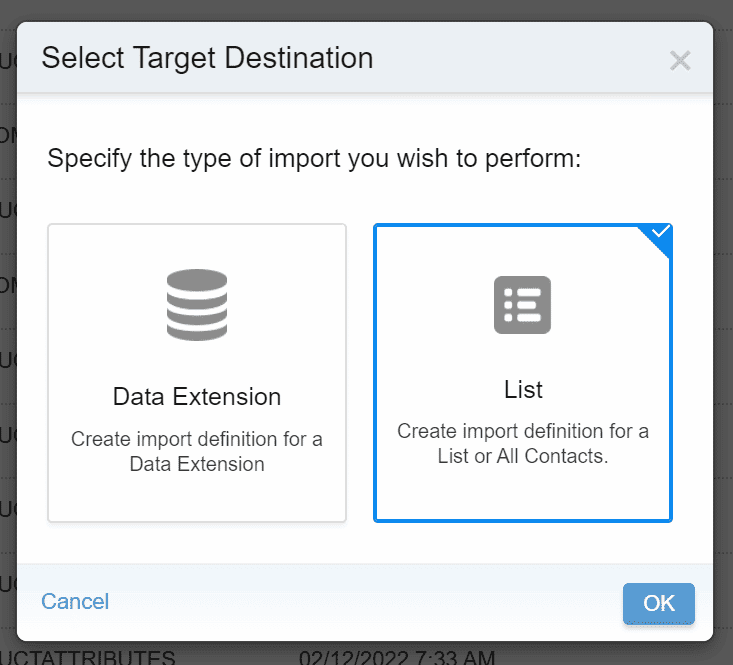Click the dialog header bar right of the title
The image size is (733, 665).
click(520, 58)
